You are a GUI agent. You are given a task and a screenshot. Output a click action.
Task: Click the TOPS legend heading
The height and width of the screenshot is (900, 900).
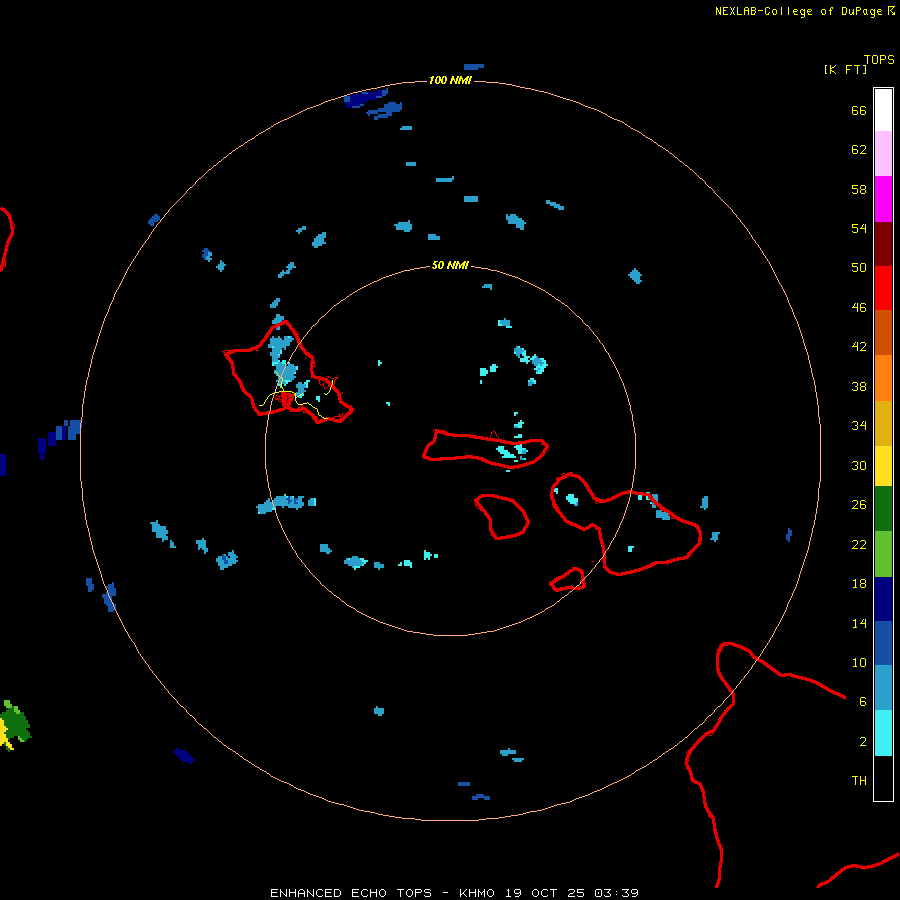879,60
